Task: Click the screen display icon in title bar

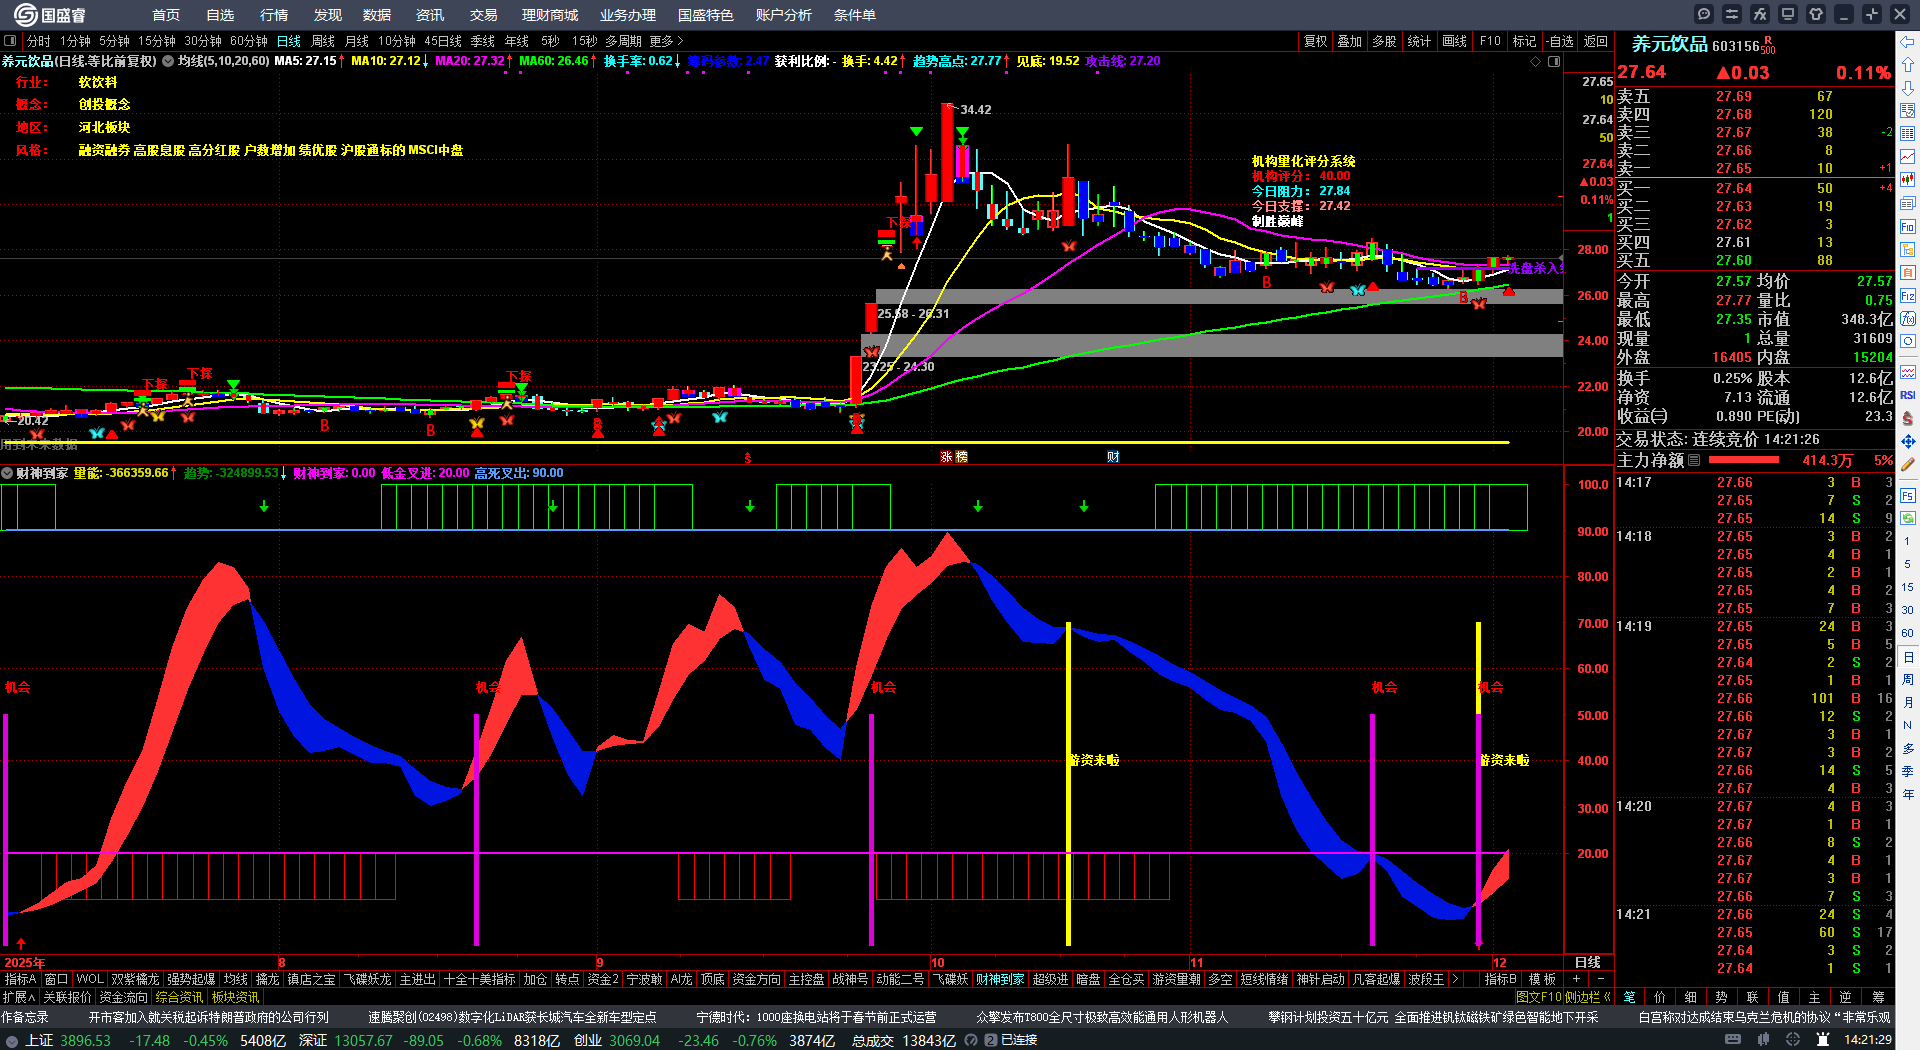Action: click(x=1788, y=14)
